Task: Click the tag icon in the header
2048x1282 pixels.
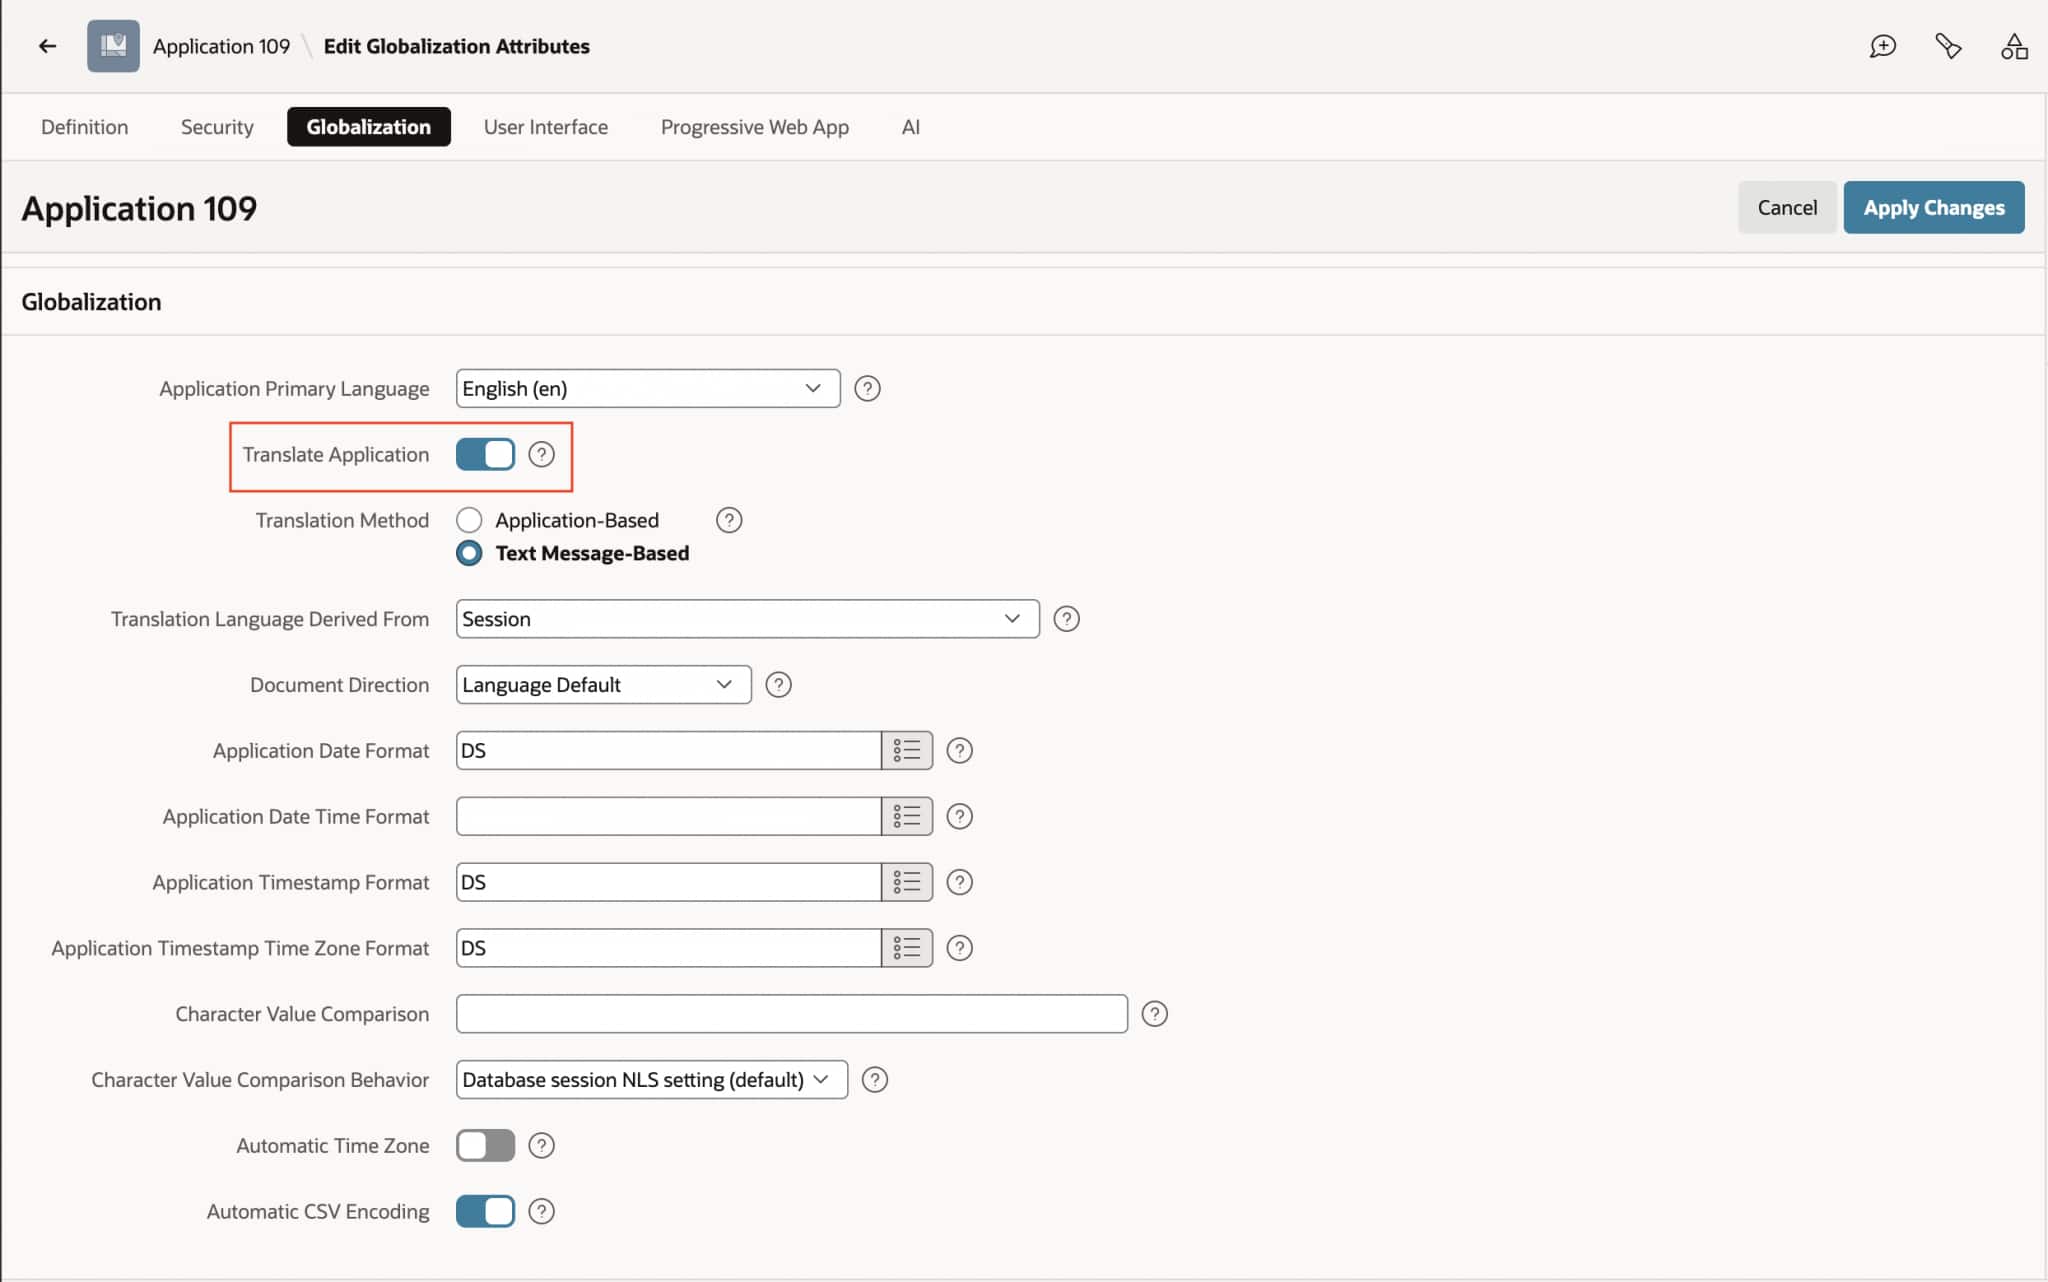Action: click(x=1948, y=46)
